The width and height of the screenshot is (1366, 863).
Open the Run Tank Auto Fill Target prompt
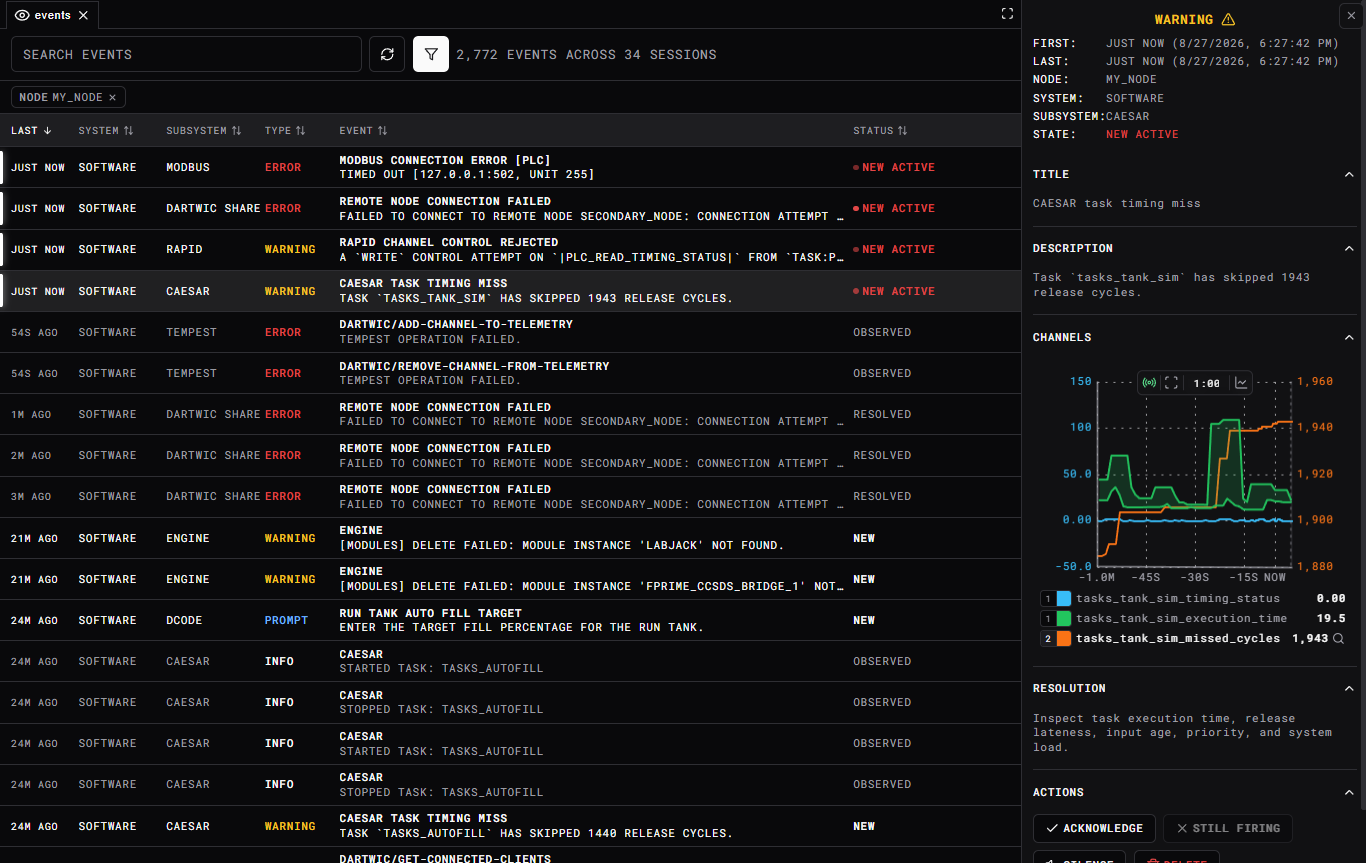click(510, 620)
